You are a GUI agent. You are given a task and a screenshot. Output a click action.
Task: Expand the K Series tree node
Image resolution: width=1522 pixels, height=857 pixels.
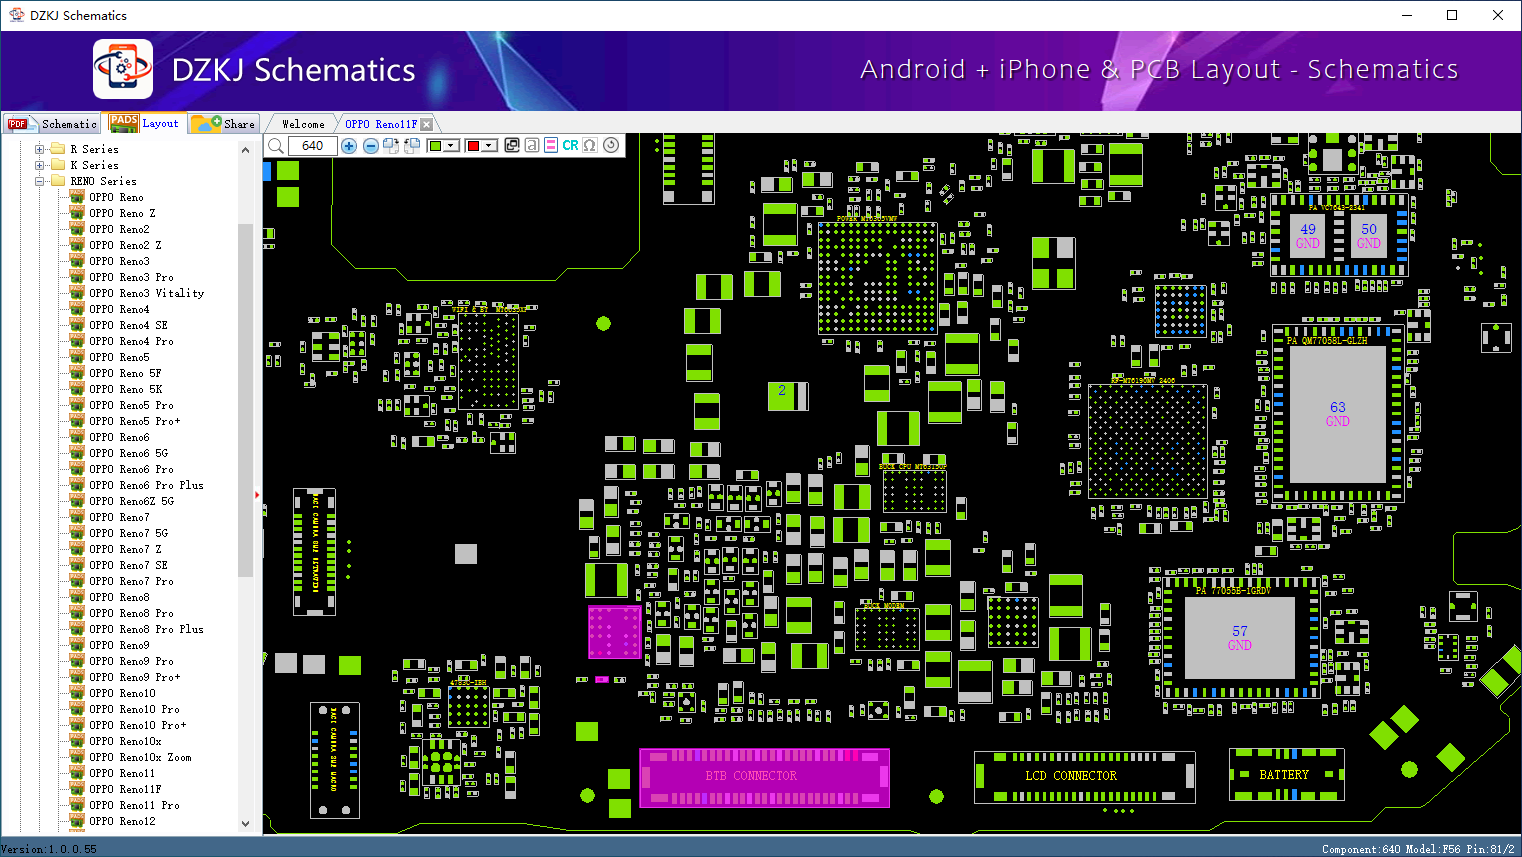click(40, 165)
